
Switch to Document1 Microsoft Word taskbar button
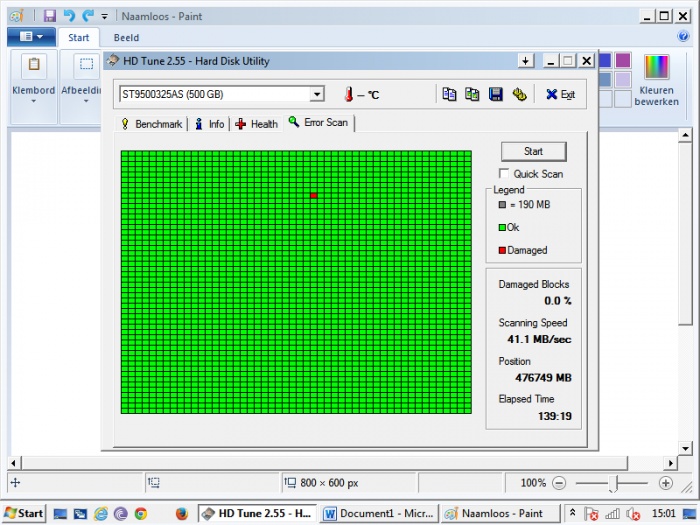379,513
